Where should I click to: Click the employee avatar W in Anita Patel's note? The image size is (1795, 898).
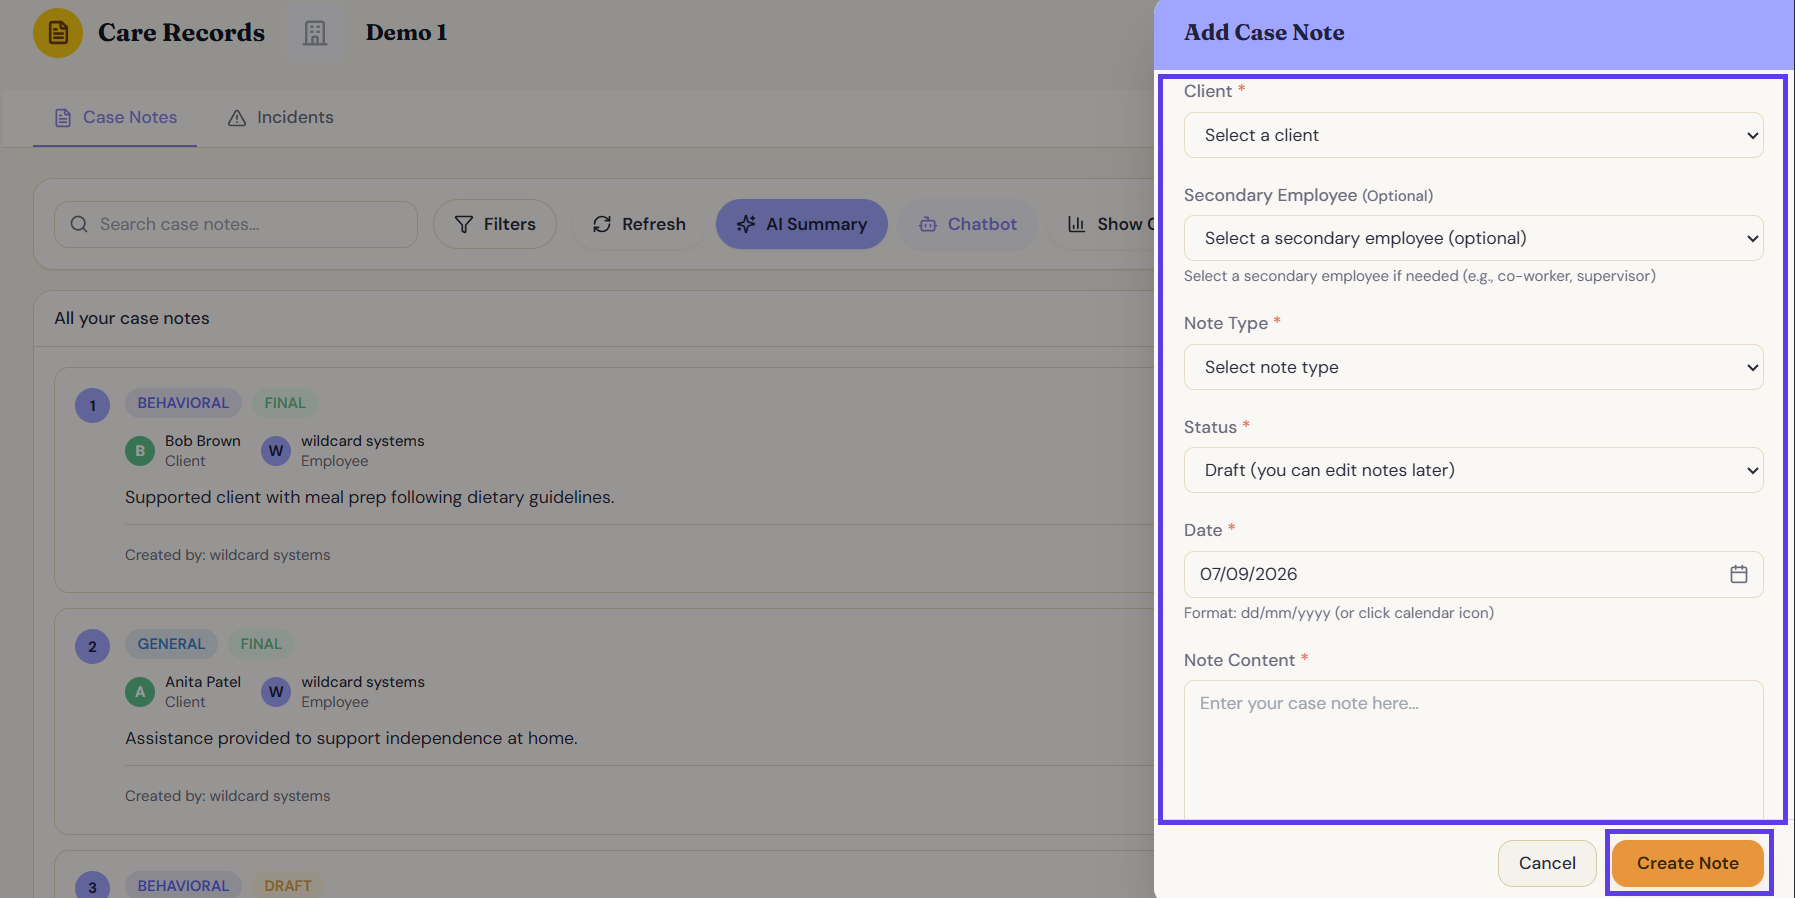tap(276, 692)
